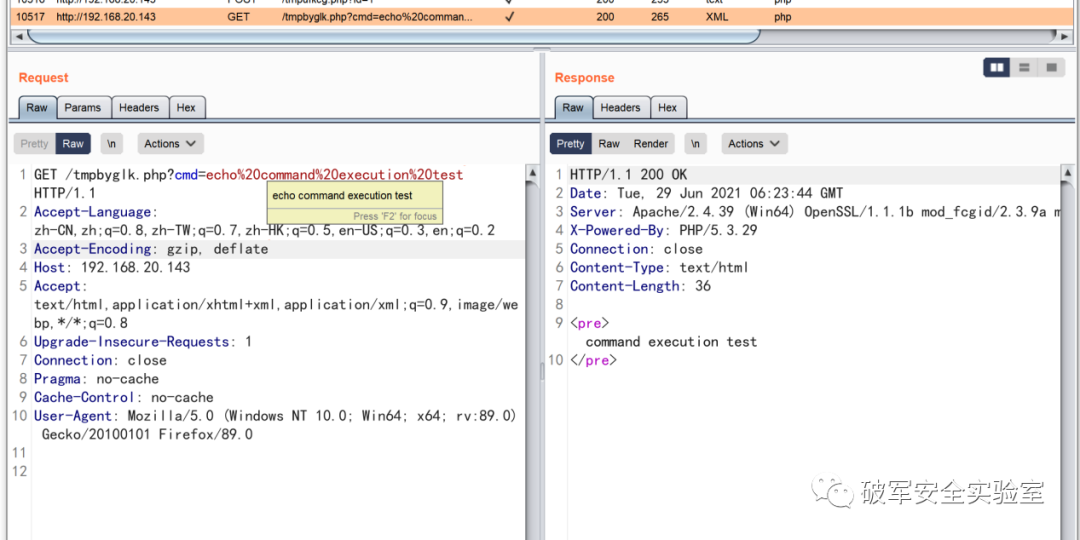Toggle \n non-printing characters in Request

[x=112, y=143]
